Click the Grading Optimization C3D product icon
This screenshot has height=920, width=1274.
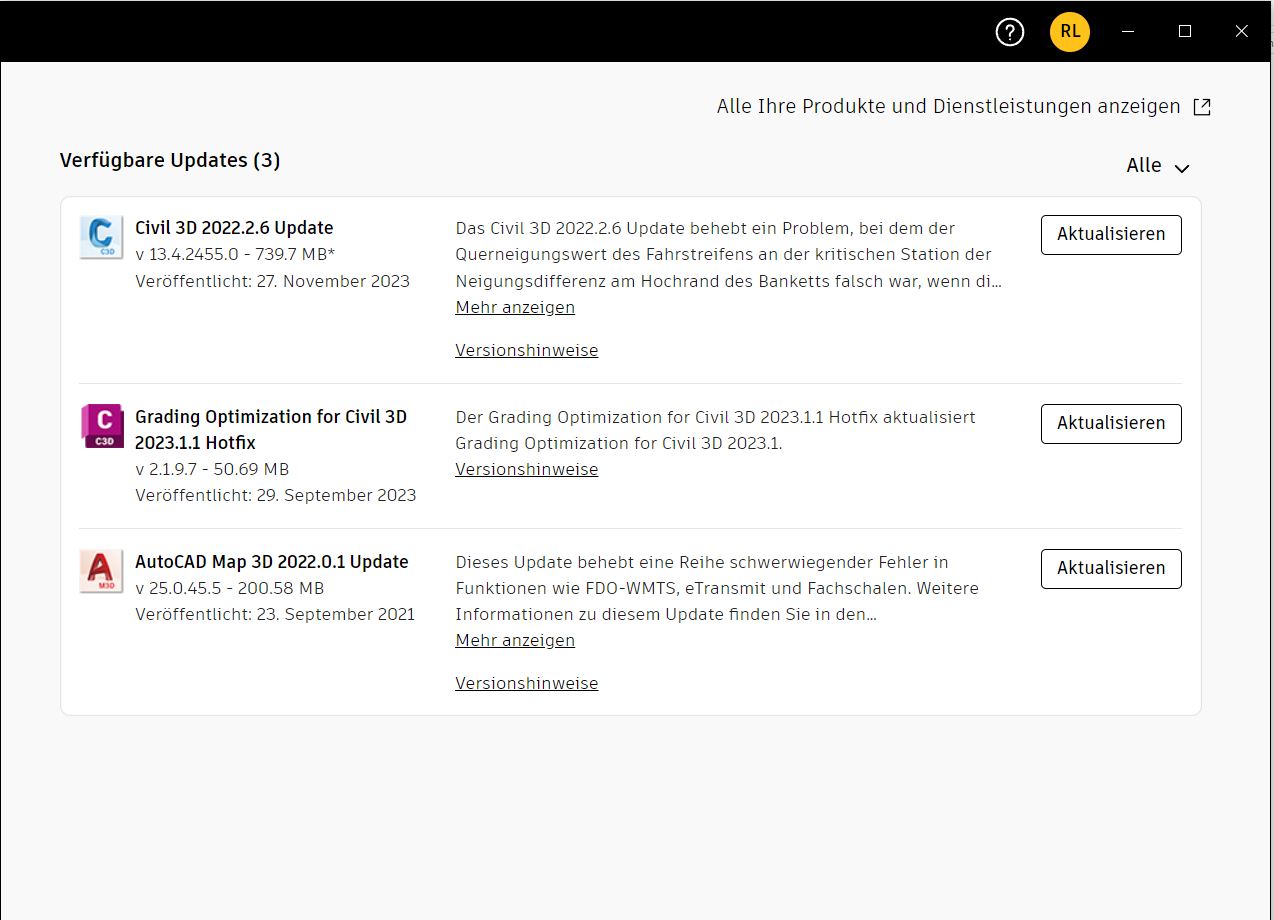102,426
